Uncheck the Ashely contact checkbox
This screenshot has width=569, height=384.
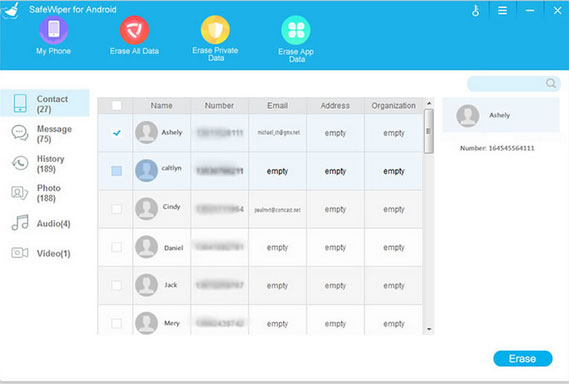tap(116, 133)
